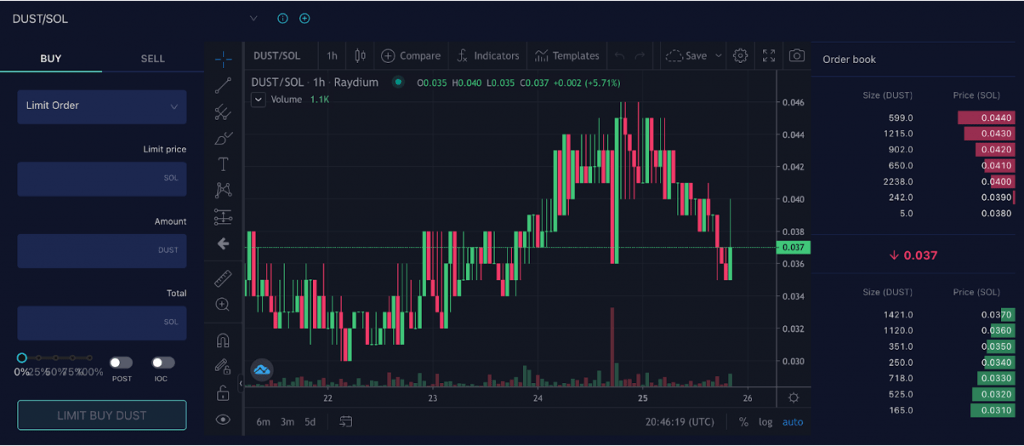The width and height of the screenshot is (1024, 446).
Task: Collapse the Volume indicator legend
Action: 258,99
